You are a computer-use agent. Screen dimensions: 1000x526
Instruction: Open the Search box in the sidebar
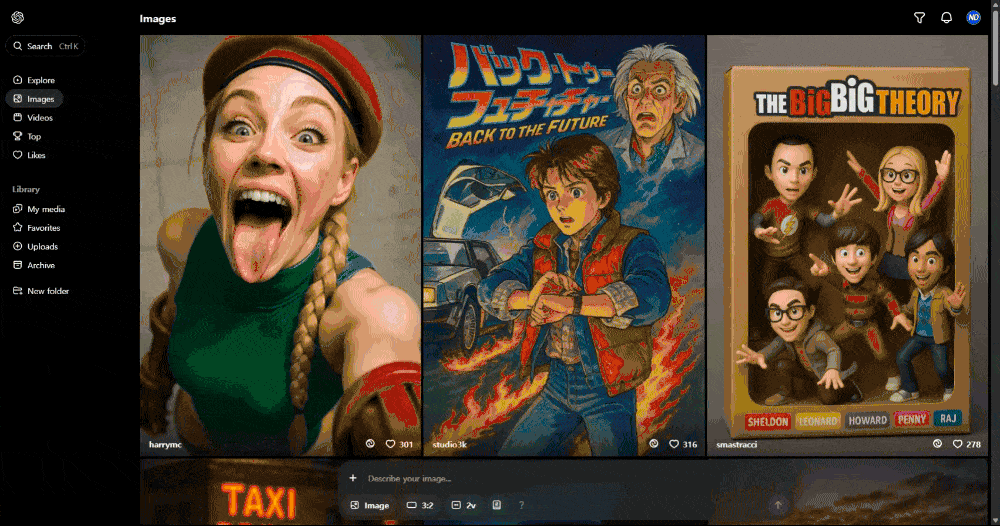(x=45, y=46)
